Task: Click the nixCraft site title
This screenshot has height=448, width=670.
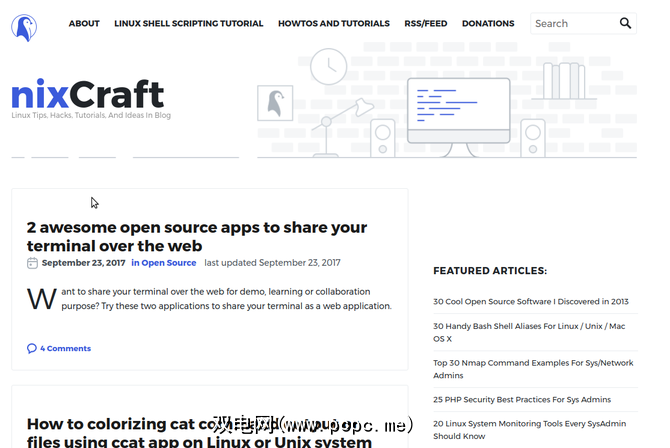Action: pyautogui.click(x=88, y=94)
